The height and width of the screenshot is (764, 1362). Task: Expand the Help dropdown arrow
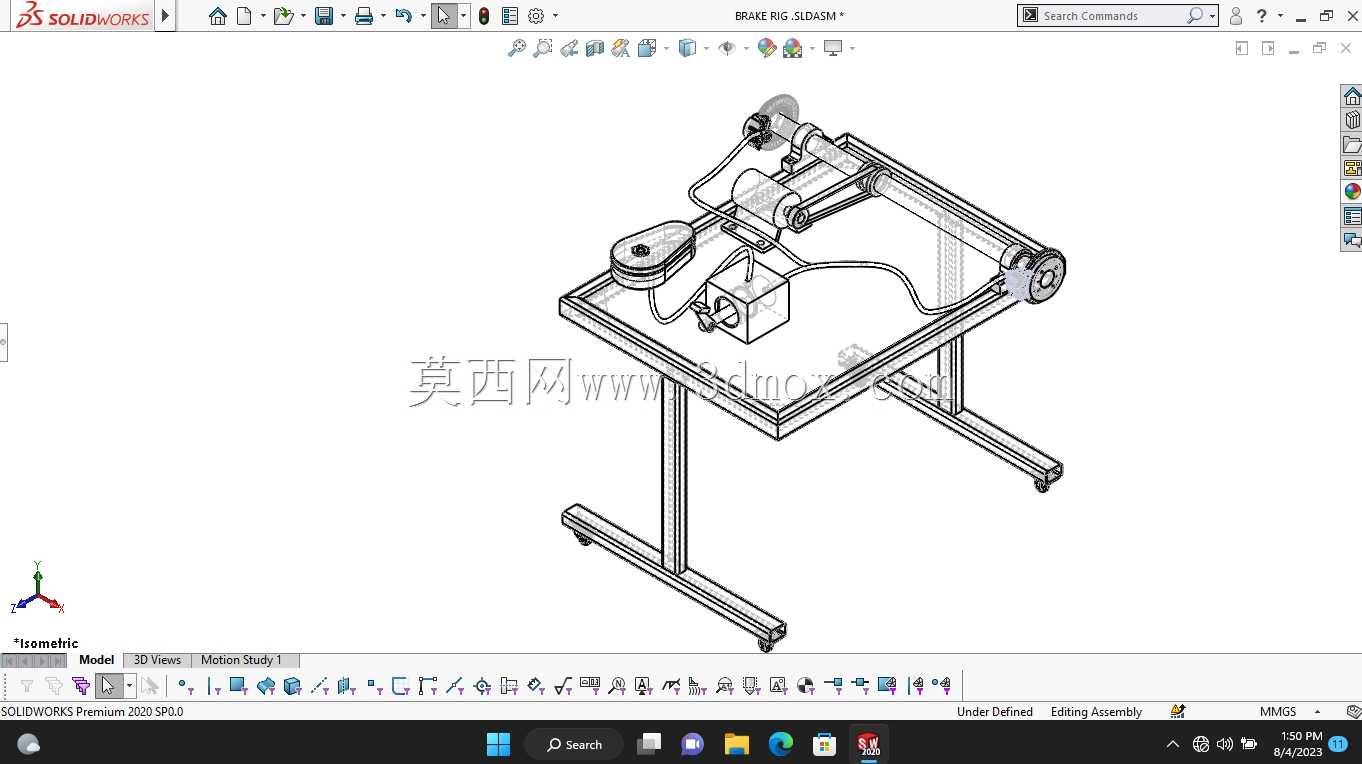click(x=1280, y=16)
